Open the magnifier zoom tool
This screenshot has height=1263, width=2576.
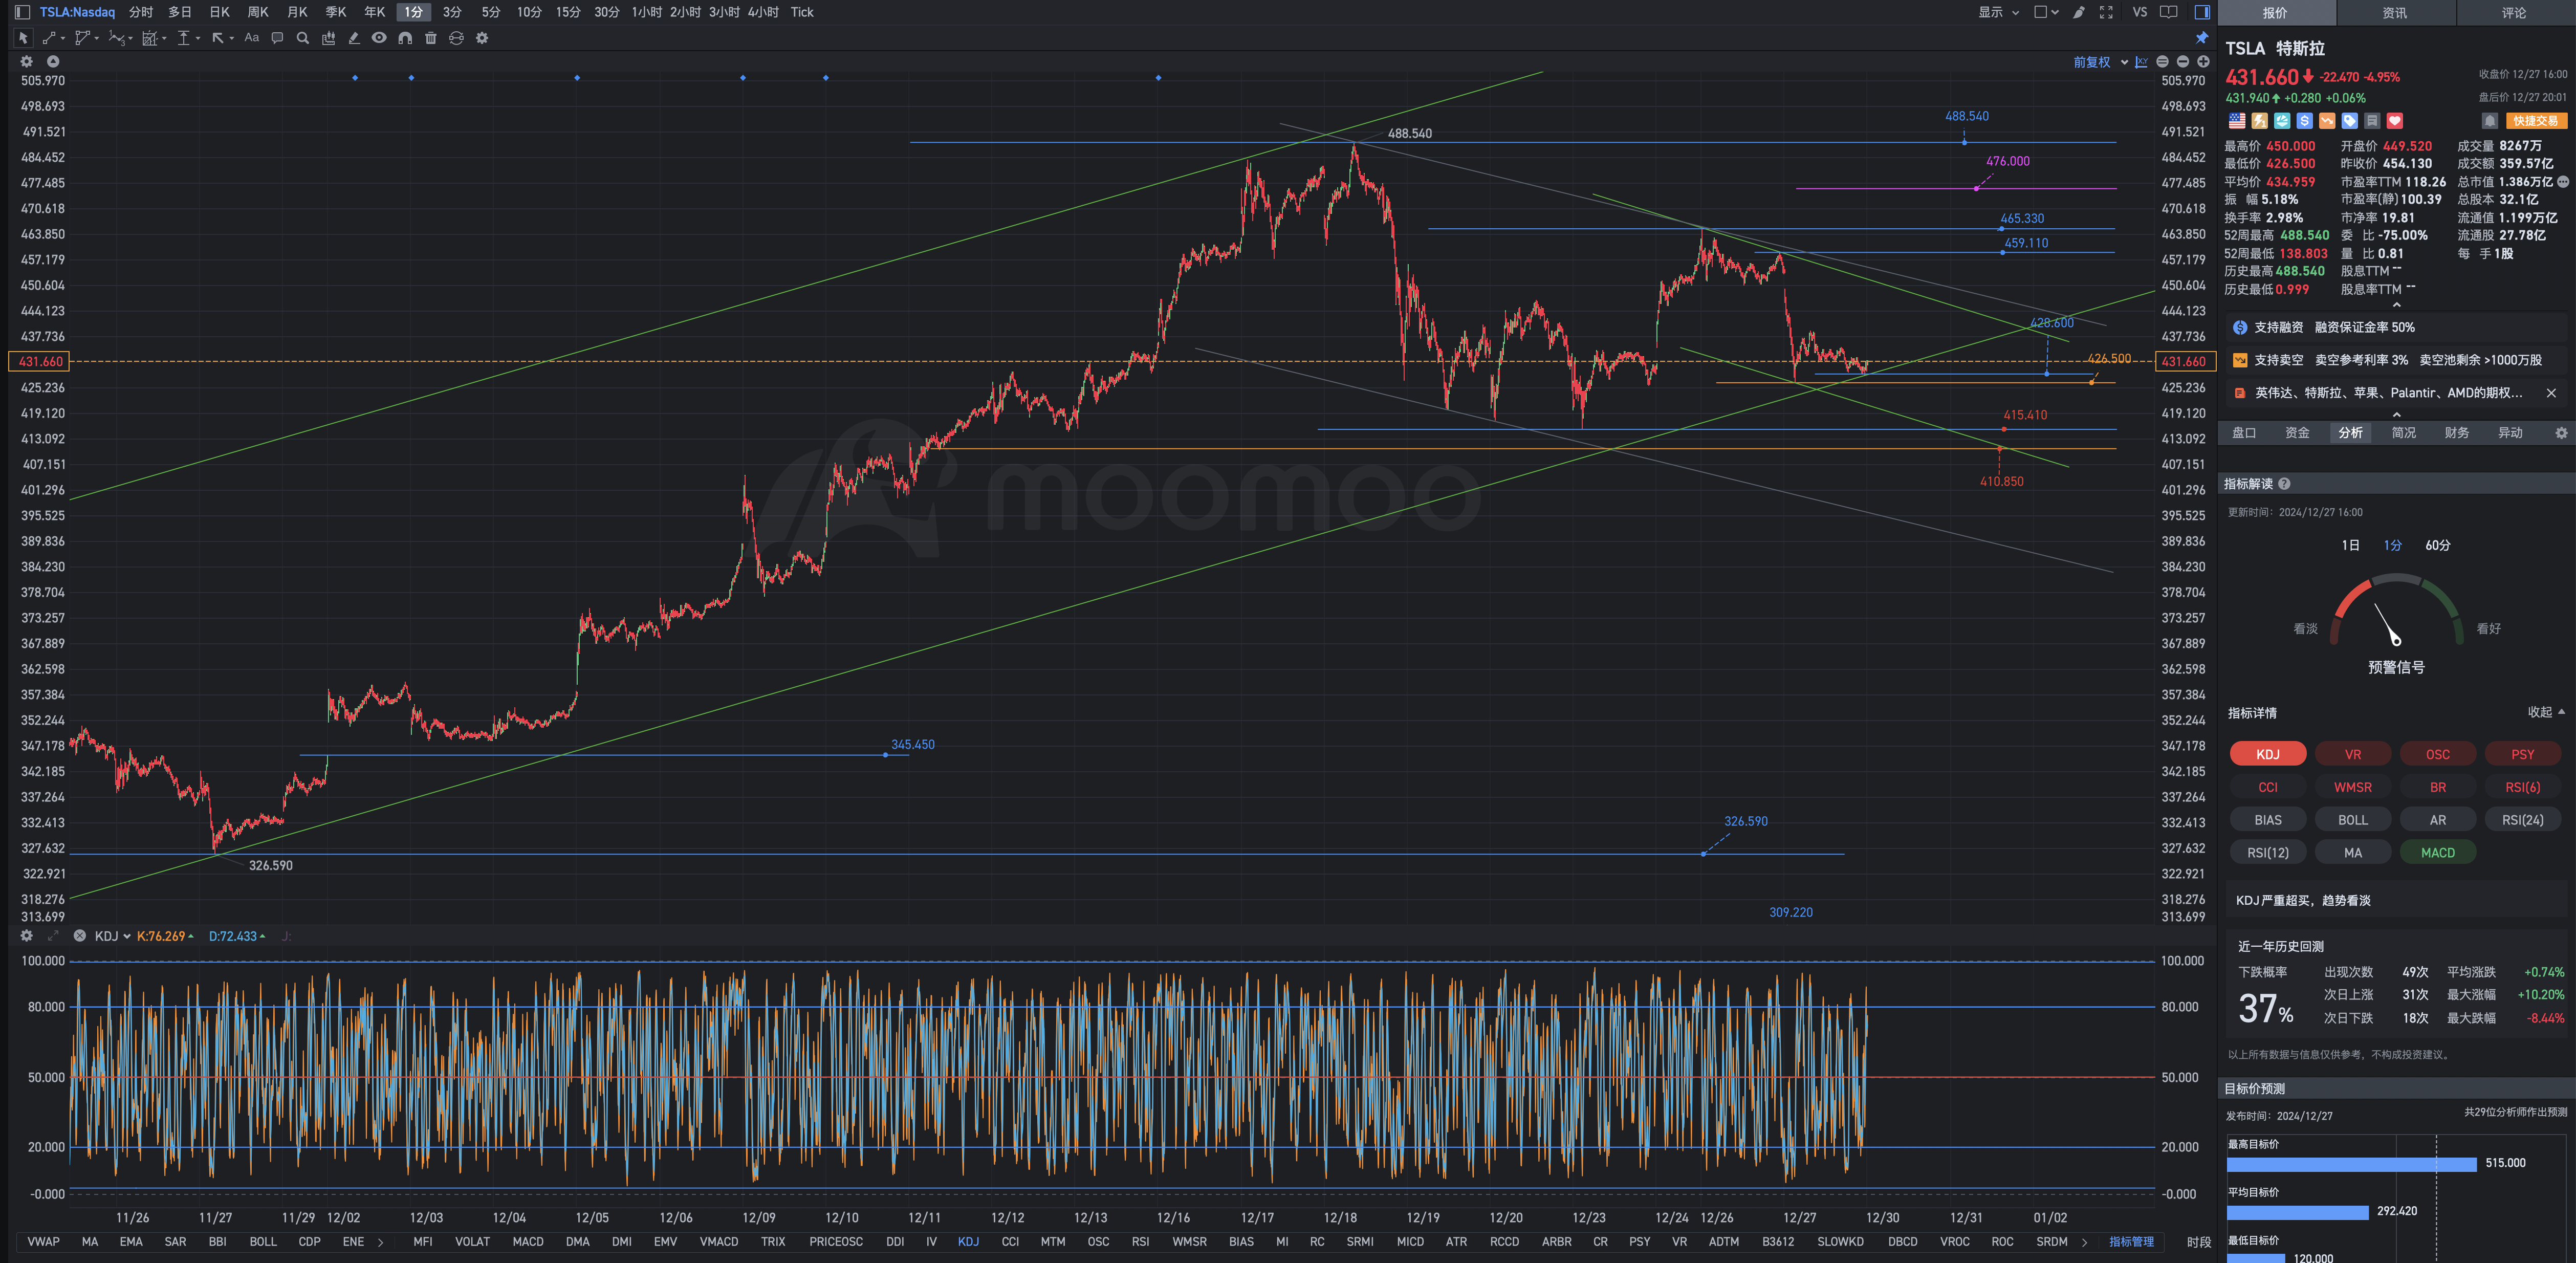[303, 38]
